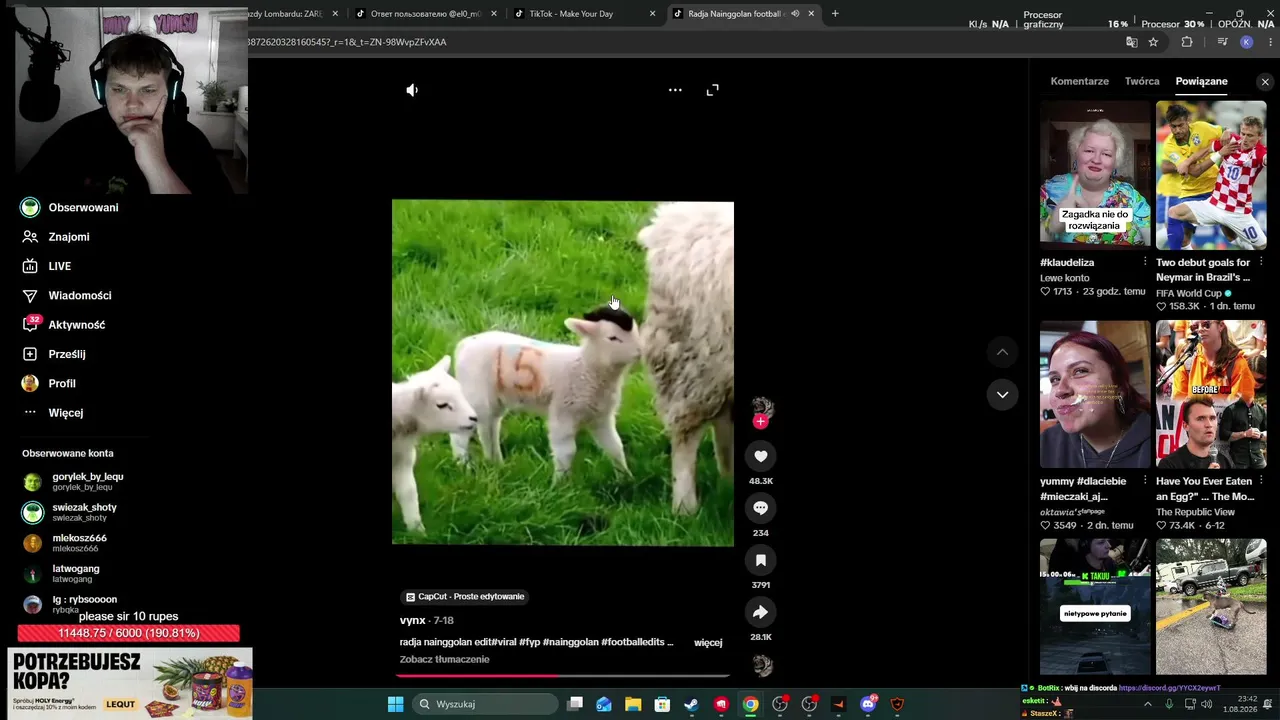
Task: Open options for the yummy #dlaciebie video
Action: coord(1145,481)
